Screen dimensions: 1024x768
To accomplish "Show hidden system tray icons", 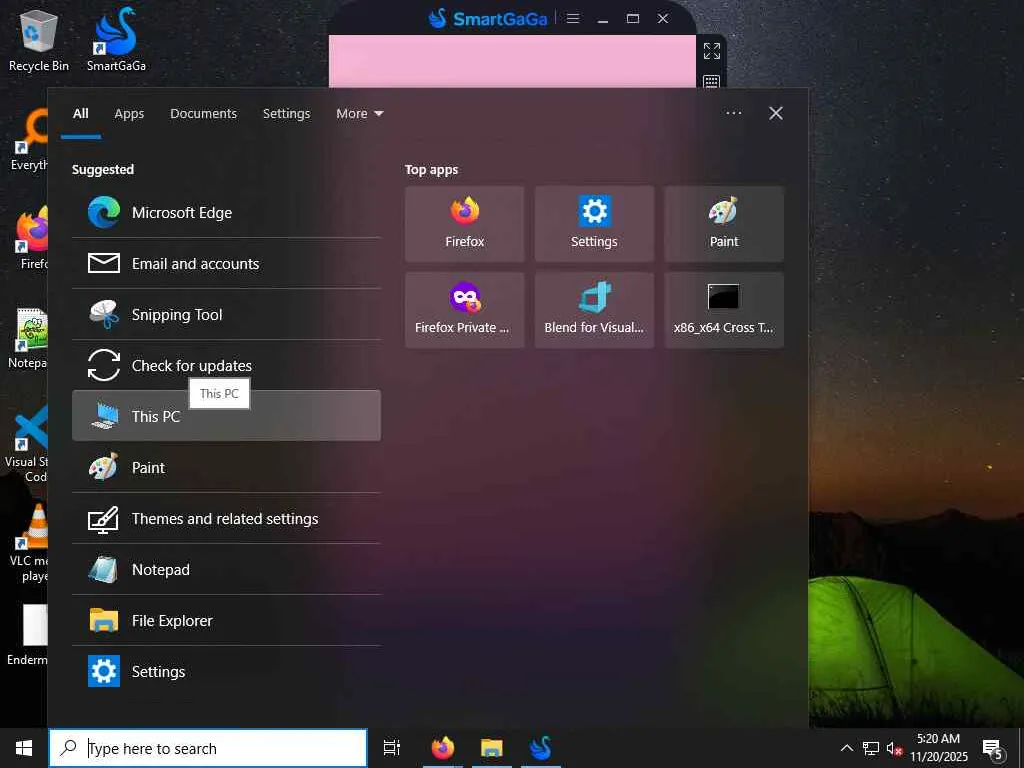I will (846, 748).
